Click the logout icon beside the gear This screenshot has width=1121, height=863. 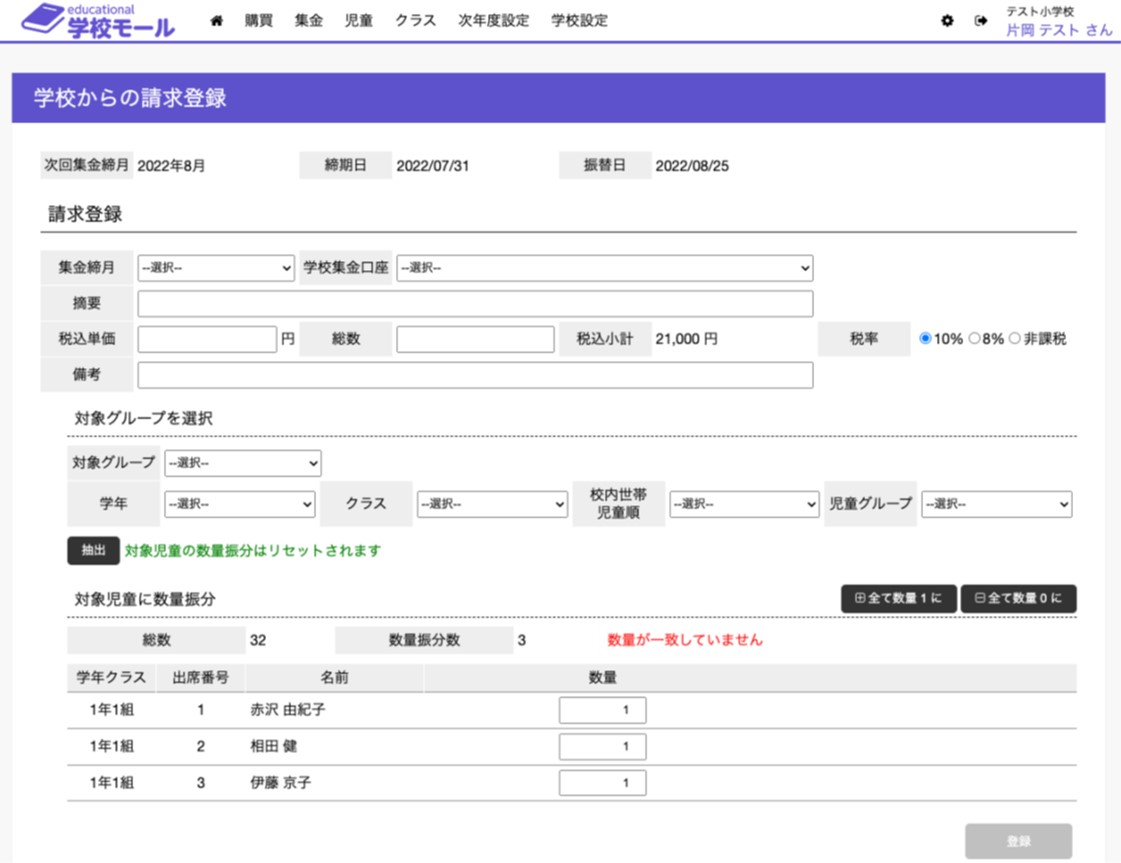click(x=981, y=21)
